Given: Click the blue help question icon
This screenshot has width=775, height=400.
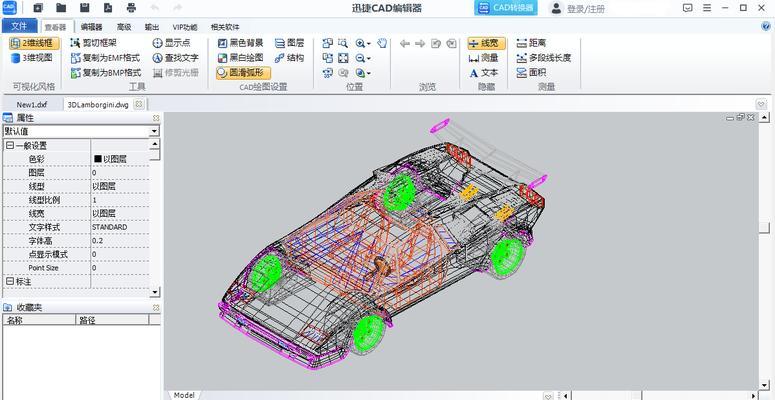Looking at the screenshot, I should (766, 27).
